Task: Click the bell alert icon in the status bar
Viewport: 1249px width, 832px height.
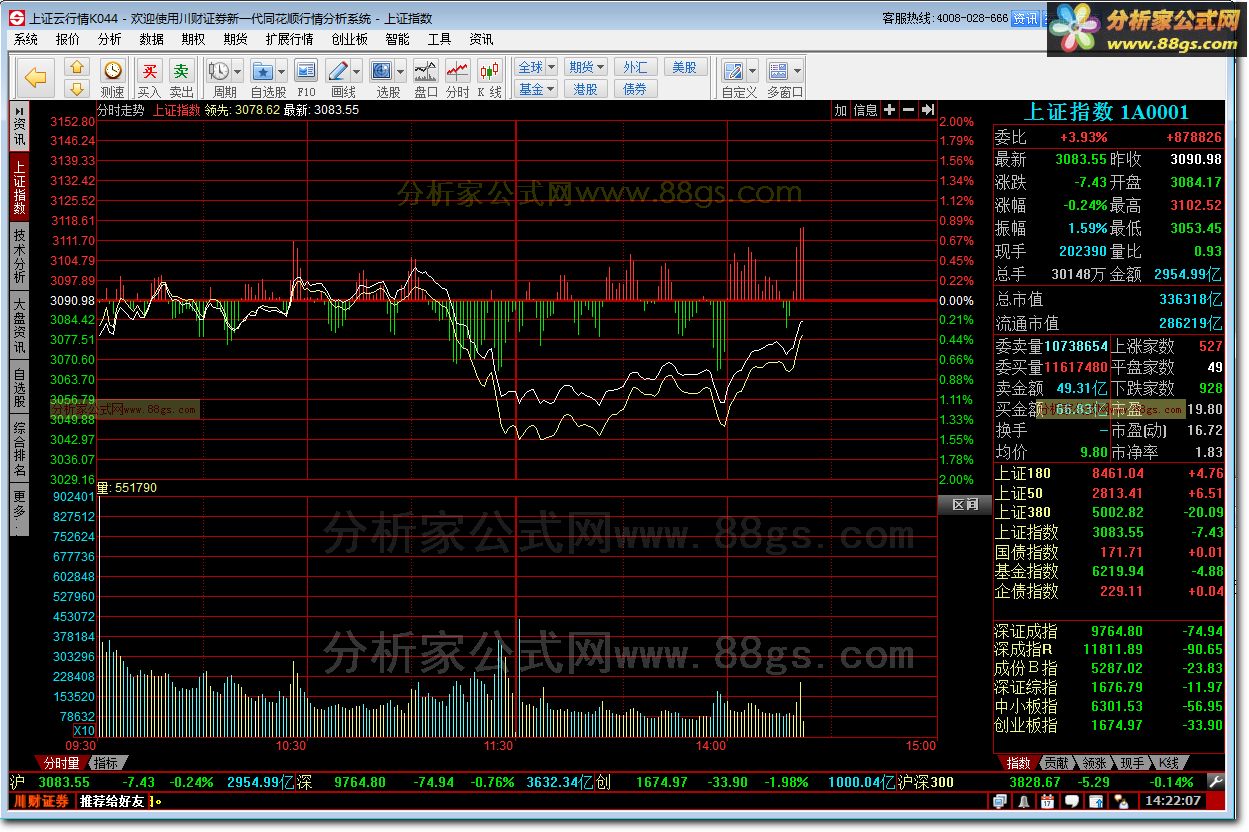Action: tap(1024, 801)
